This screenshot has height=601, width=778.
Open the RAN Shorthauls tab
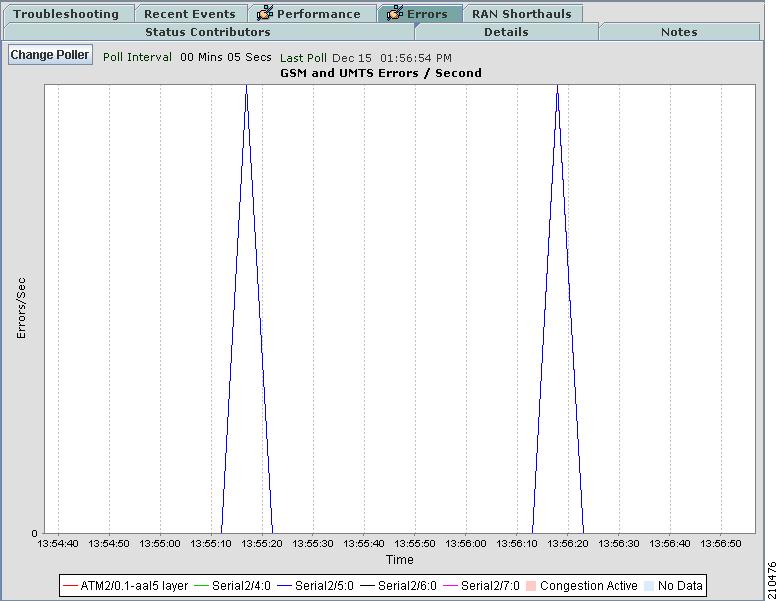521,14
